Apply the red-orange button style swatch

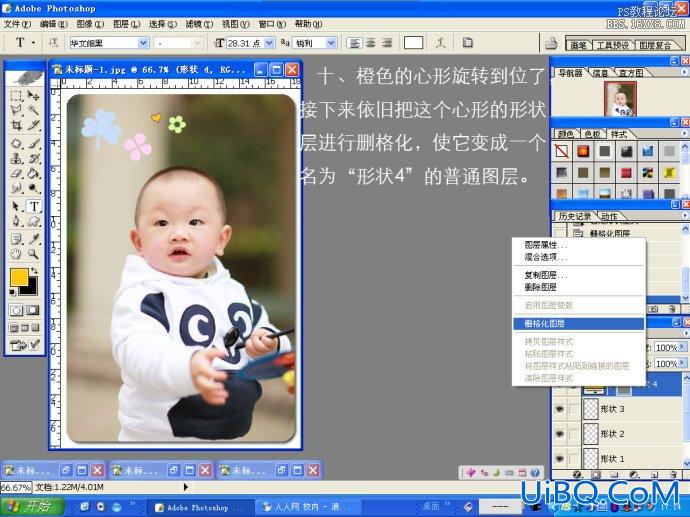583,151
